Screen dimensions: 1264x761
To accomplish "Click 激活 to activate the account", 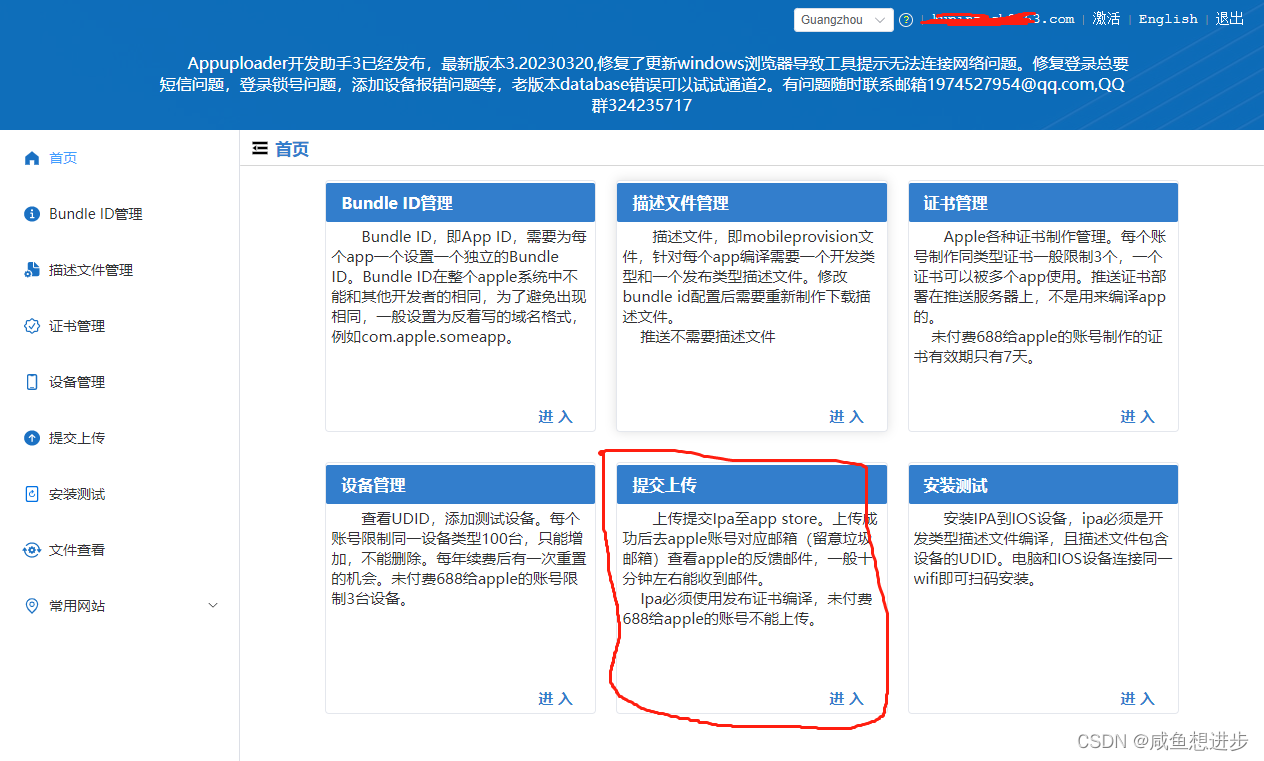I will pyautogui.click(x=1107, y=19).
